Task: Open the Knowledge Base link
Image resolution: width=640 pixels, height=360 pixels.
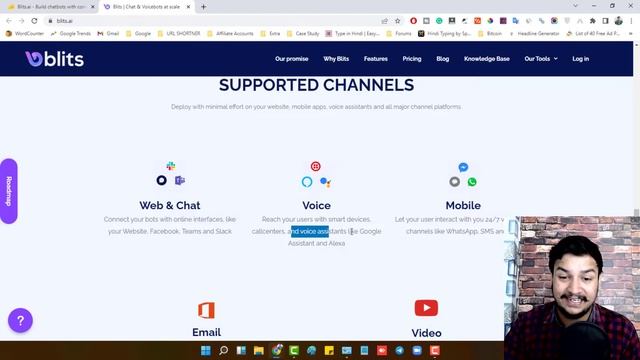Action: 487,59
